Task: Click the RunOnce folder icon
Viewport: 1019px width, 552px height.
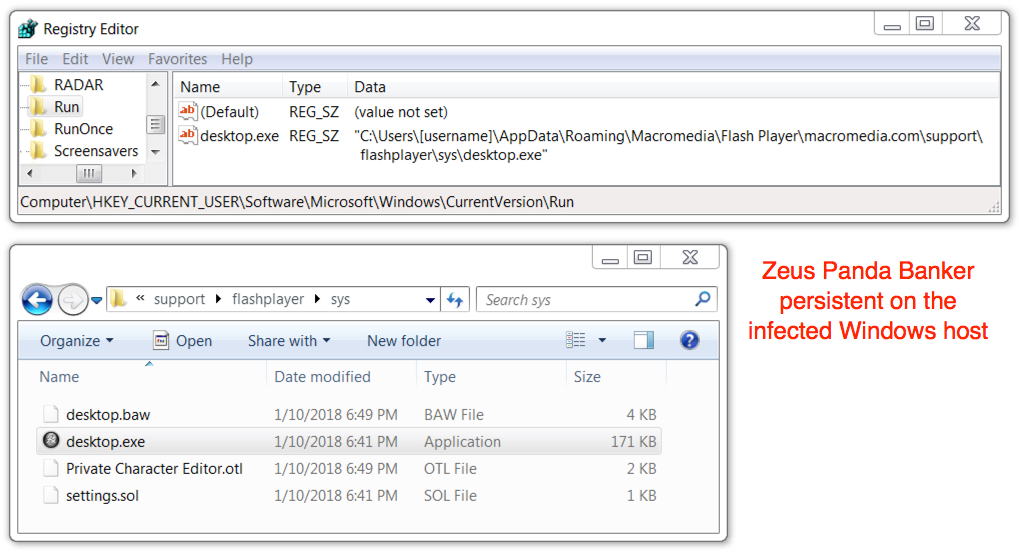Action: coord(39,129)
